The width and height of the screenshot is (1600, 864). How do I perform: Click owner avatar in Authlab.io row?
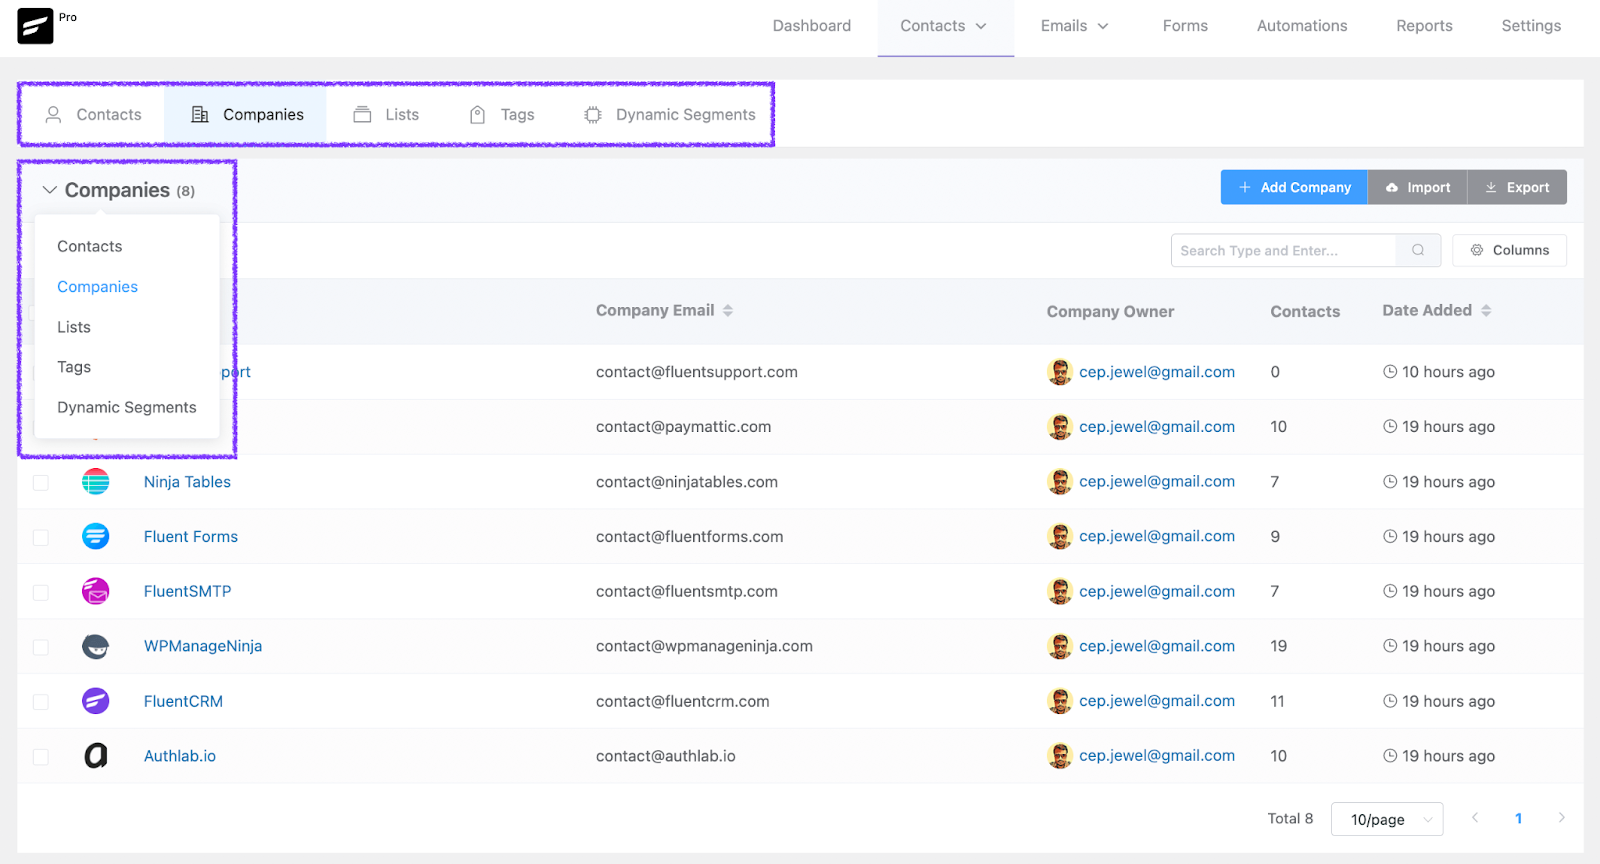(1060, 756)
